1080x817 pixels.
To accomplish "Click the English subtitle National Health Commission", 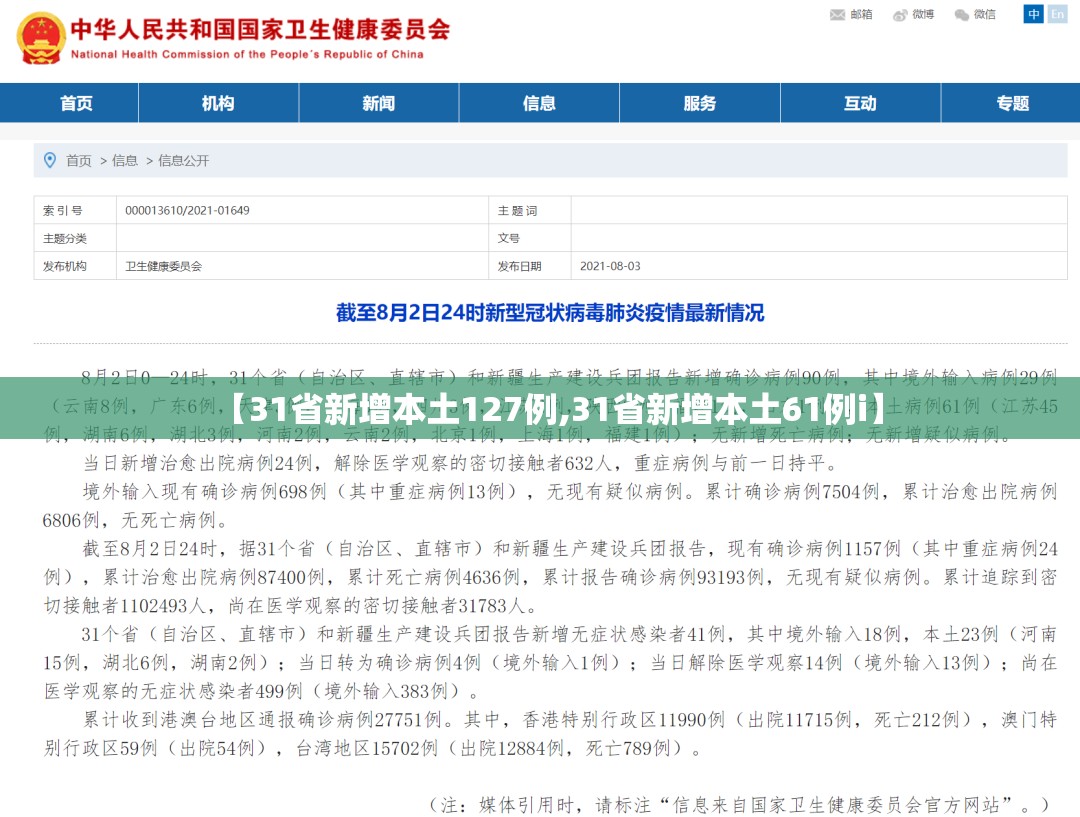I will point(247,54).
